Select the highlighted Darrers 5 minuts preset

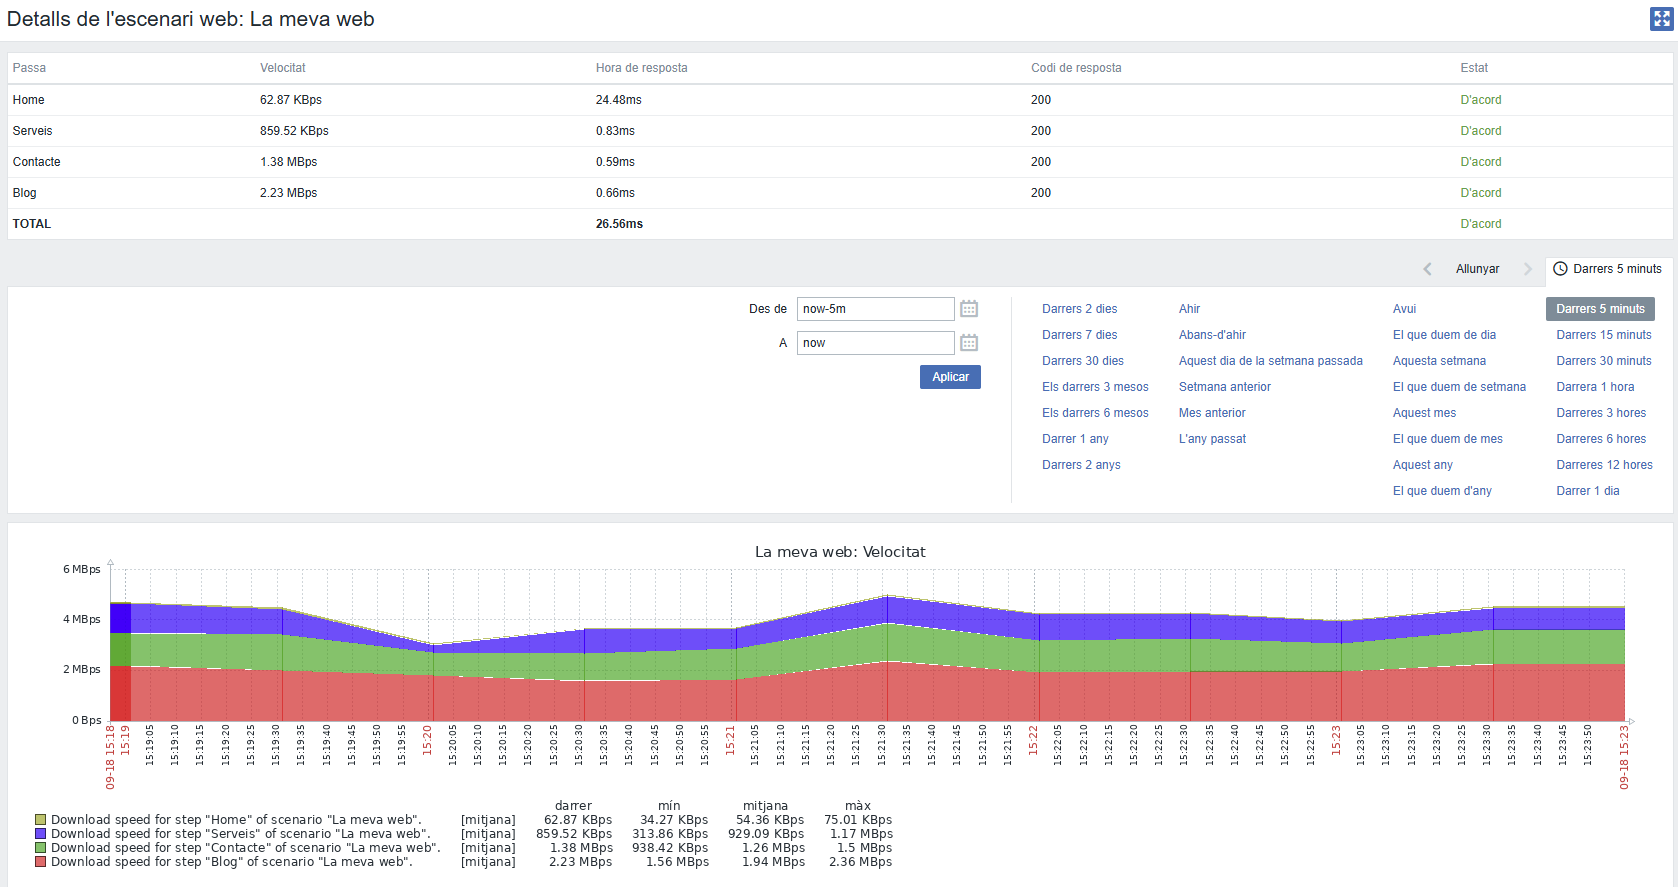pos(1600,309)
